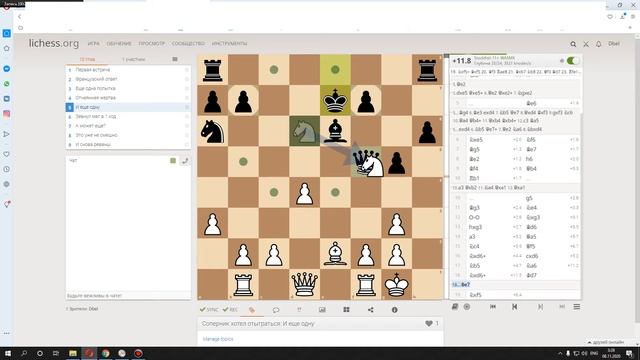Open chapter 2 Французский ответ

tap(128, 79)
